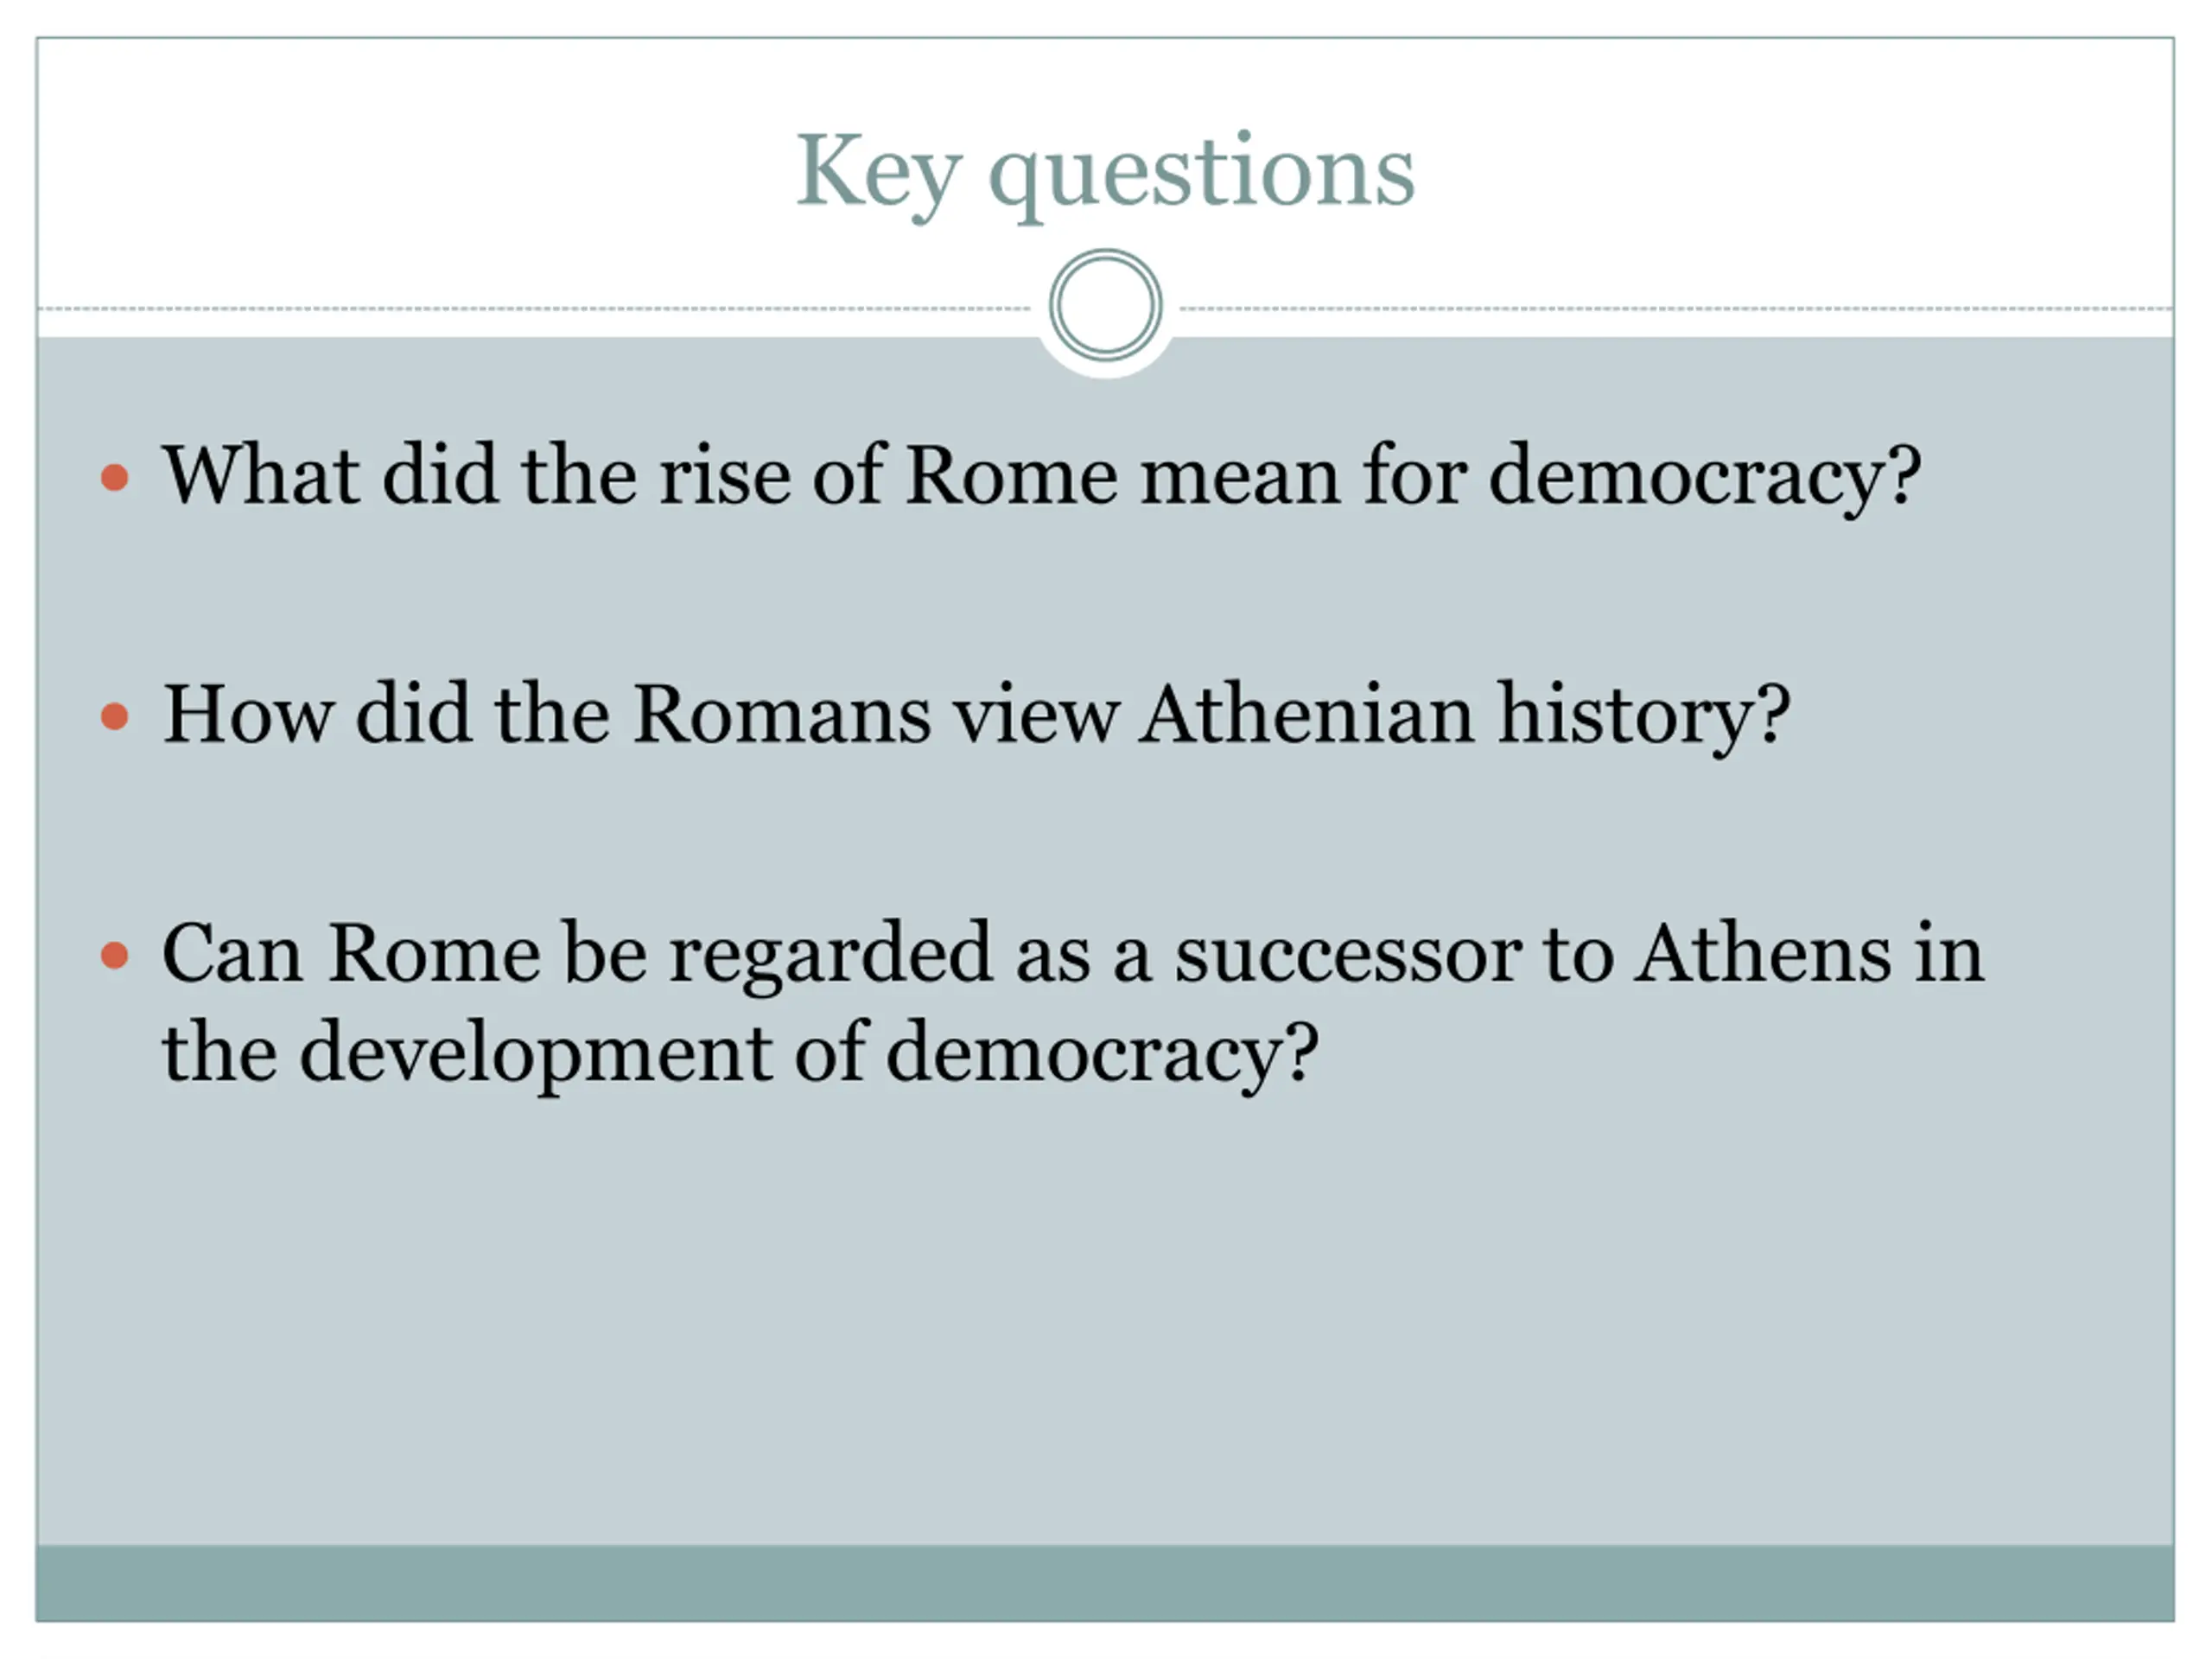Click the empty gray area below the bullets
Image resolution: width=2212 pixels, height=1659 pixels.
(1105, 1320)
